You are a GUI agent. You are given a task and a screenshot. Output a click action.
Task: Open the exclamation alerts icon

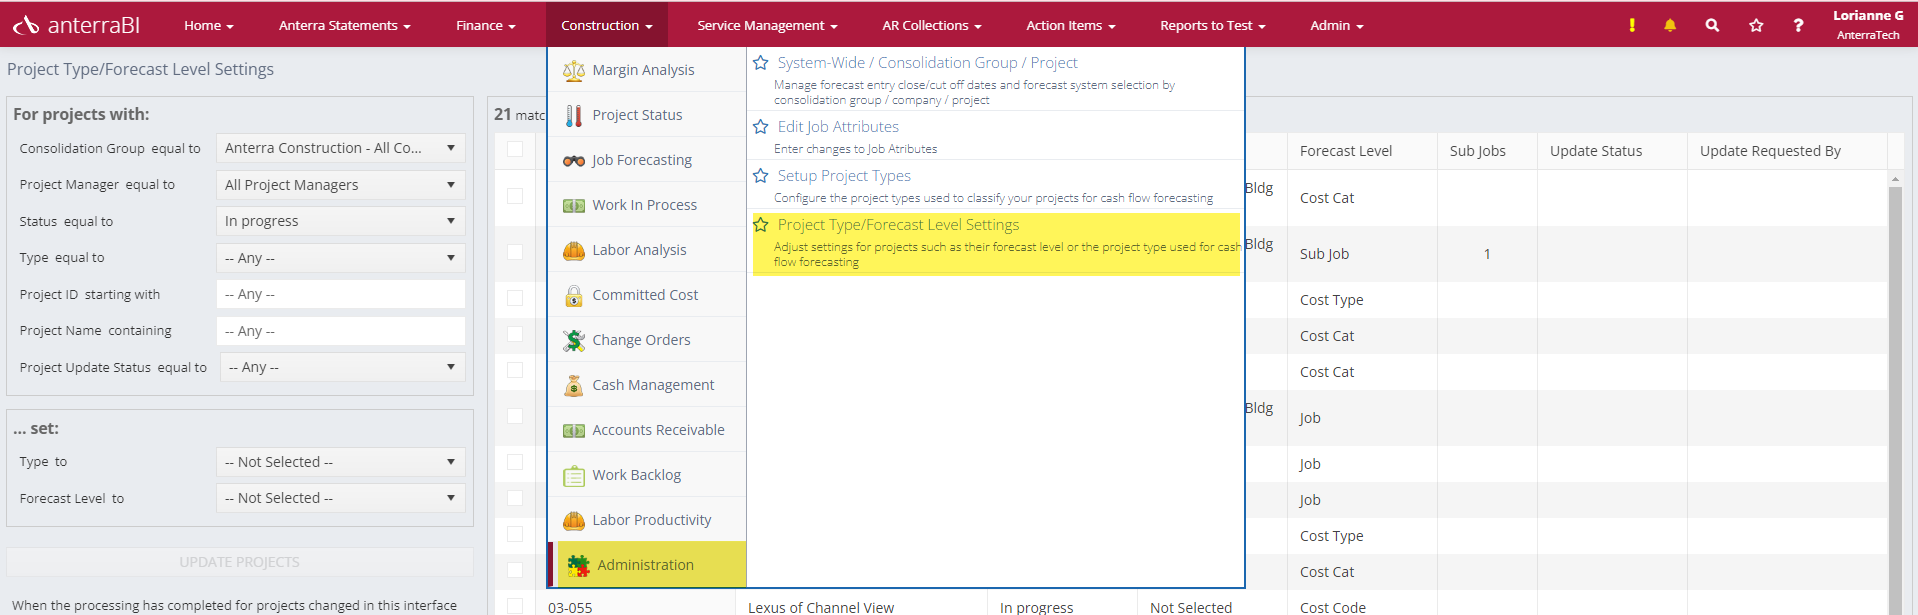pos(1632,25)
